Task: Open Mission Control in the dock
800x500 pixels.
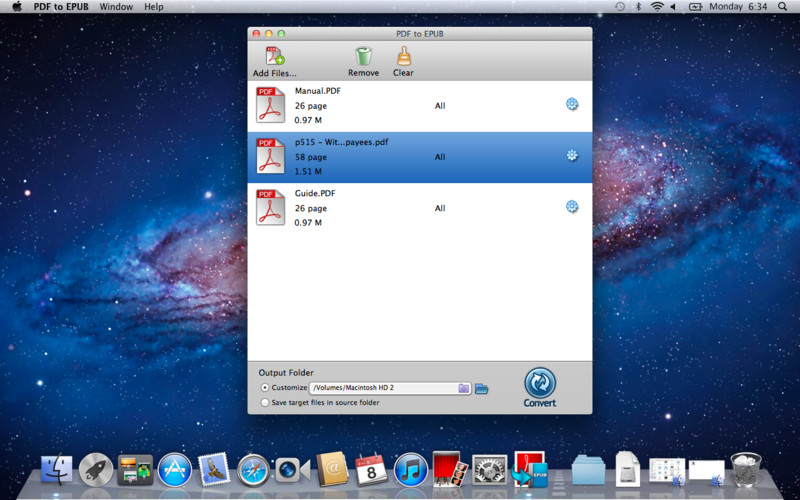Action: point(135,469)
